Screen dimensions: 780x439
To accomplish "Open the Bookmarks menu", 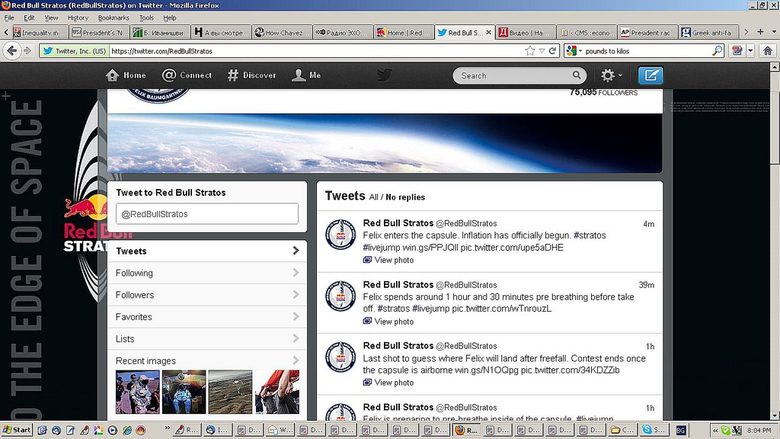I will (x=113, y=17).
